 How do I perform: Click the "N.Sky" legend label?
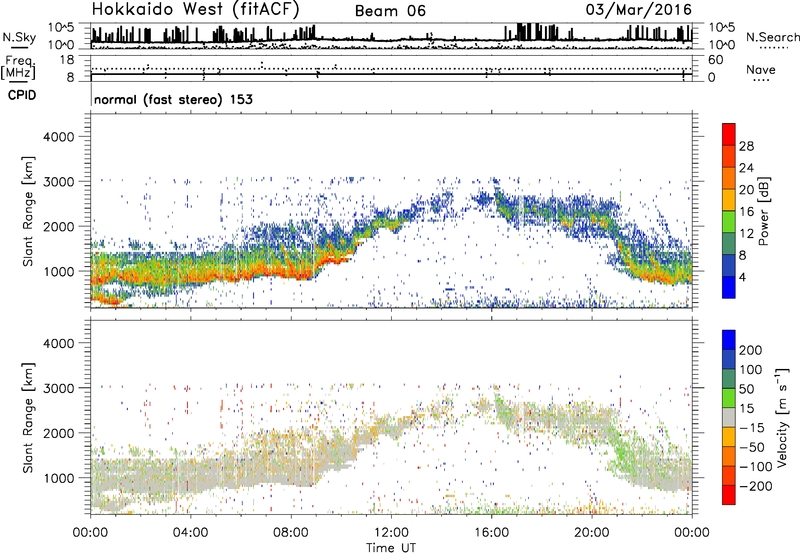19,37
